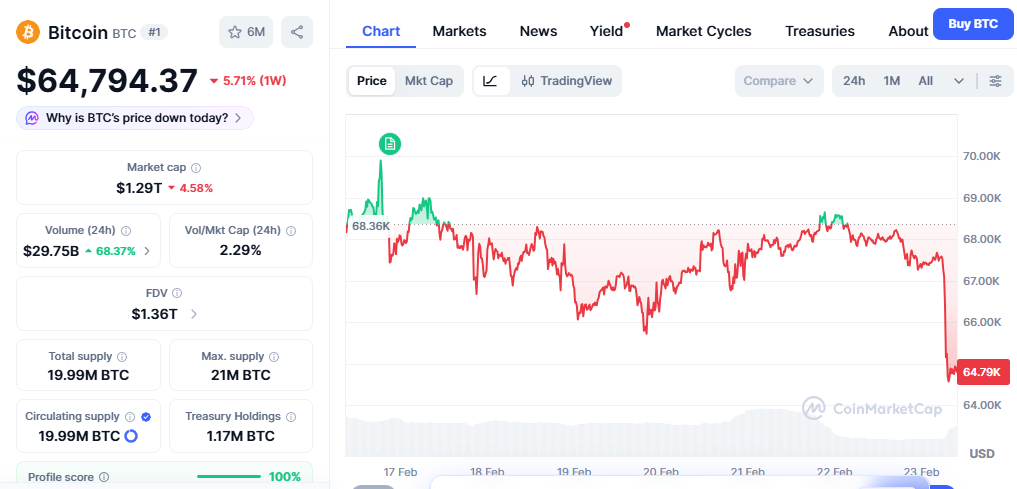Click the AI chat icon beside price question

[x=32, y=118]
